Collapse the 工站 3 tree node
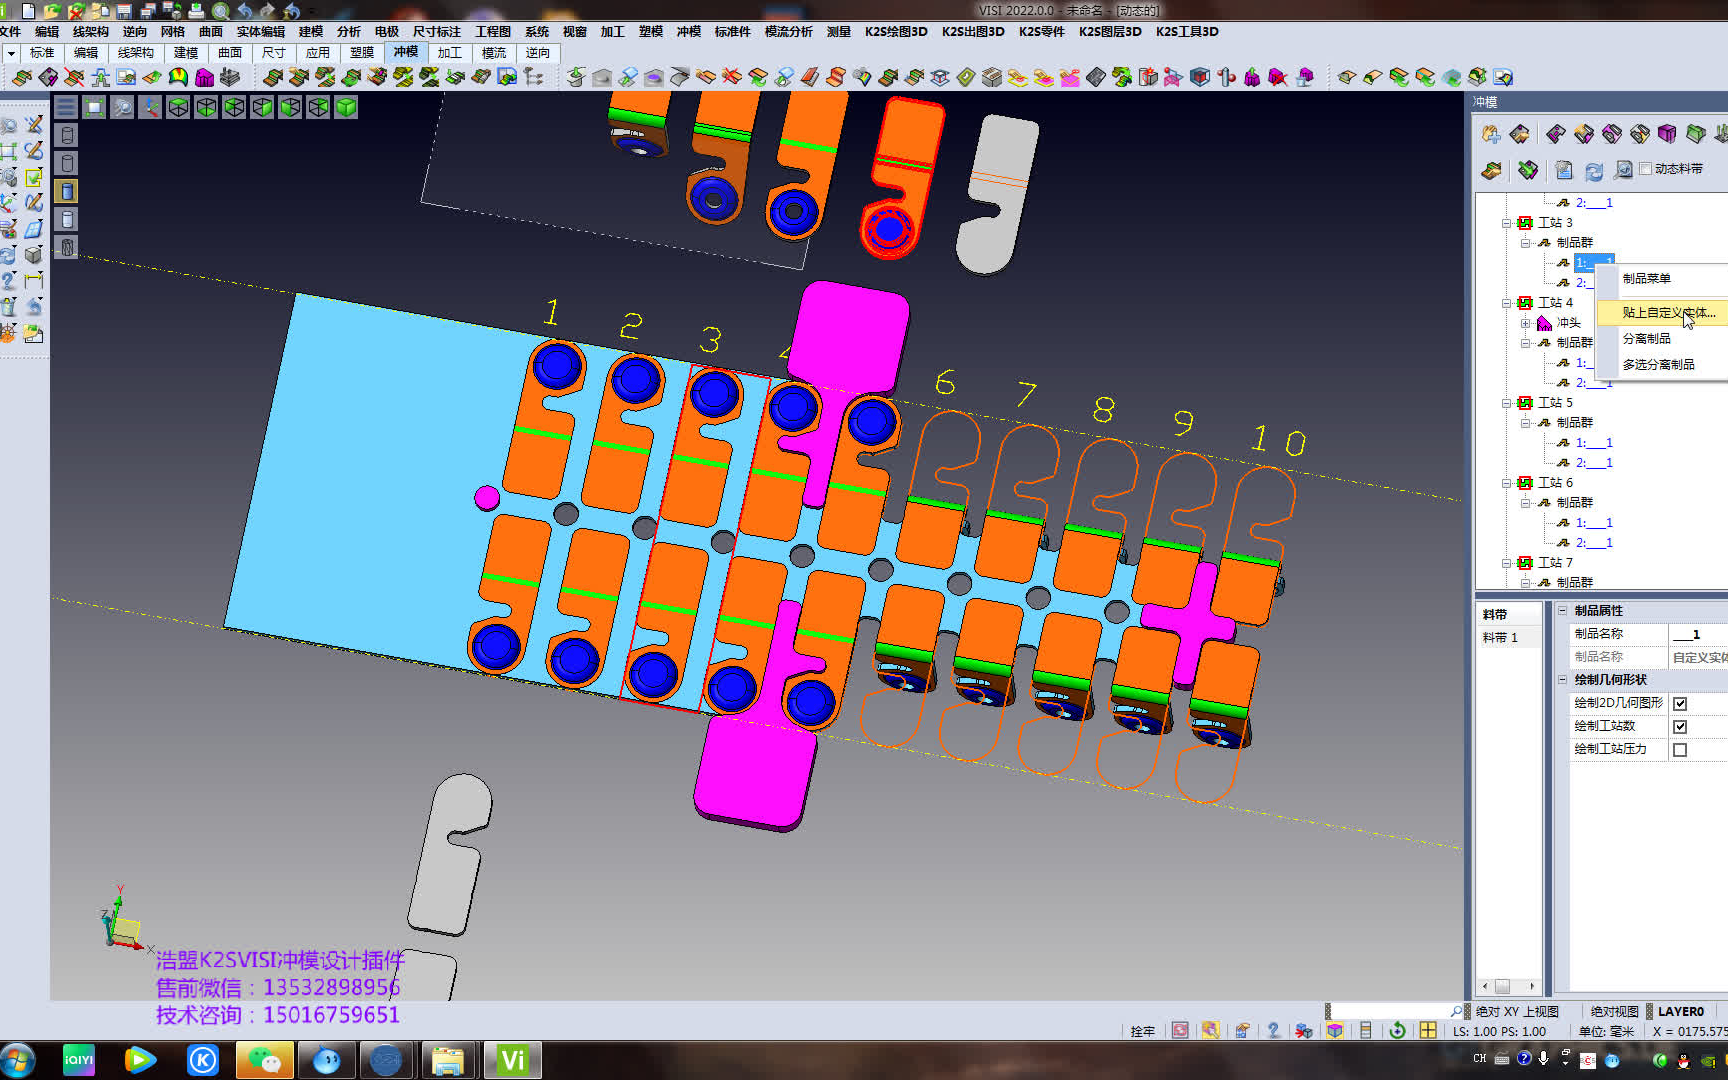This screenshot has width=1728, height=1080. coord(1506,223)
